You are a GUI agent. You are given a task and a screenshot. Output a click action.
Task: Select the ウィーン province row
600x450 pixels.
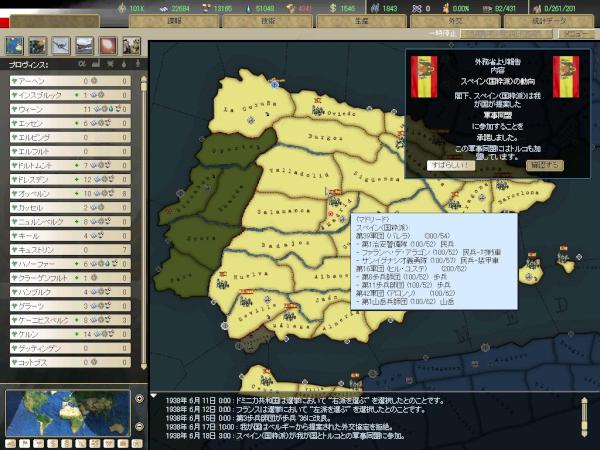70,109
